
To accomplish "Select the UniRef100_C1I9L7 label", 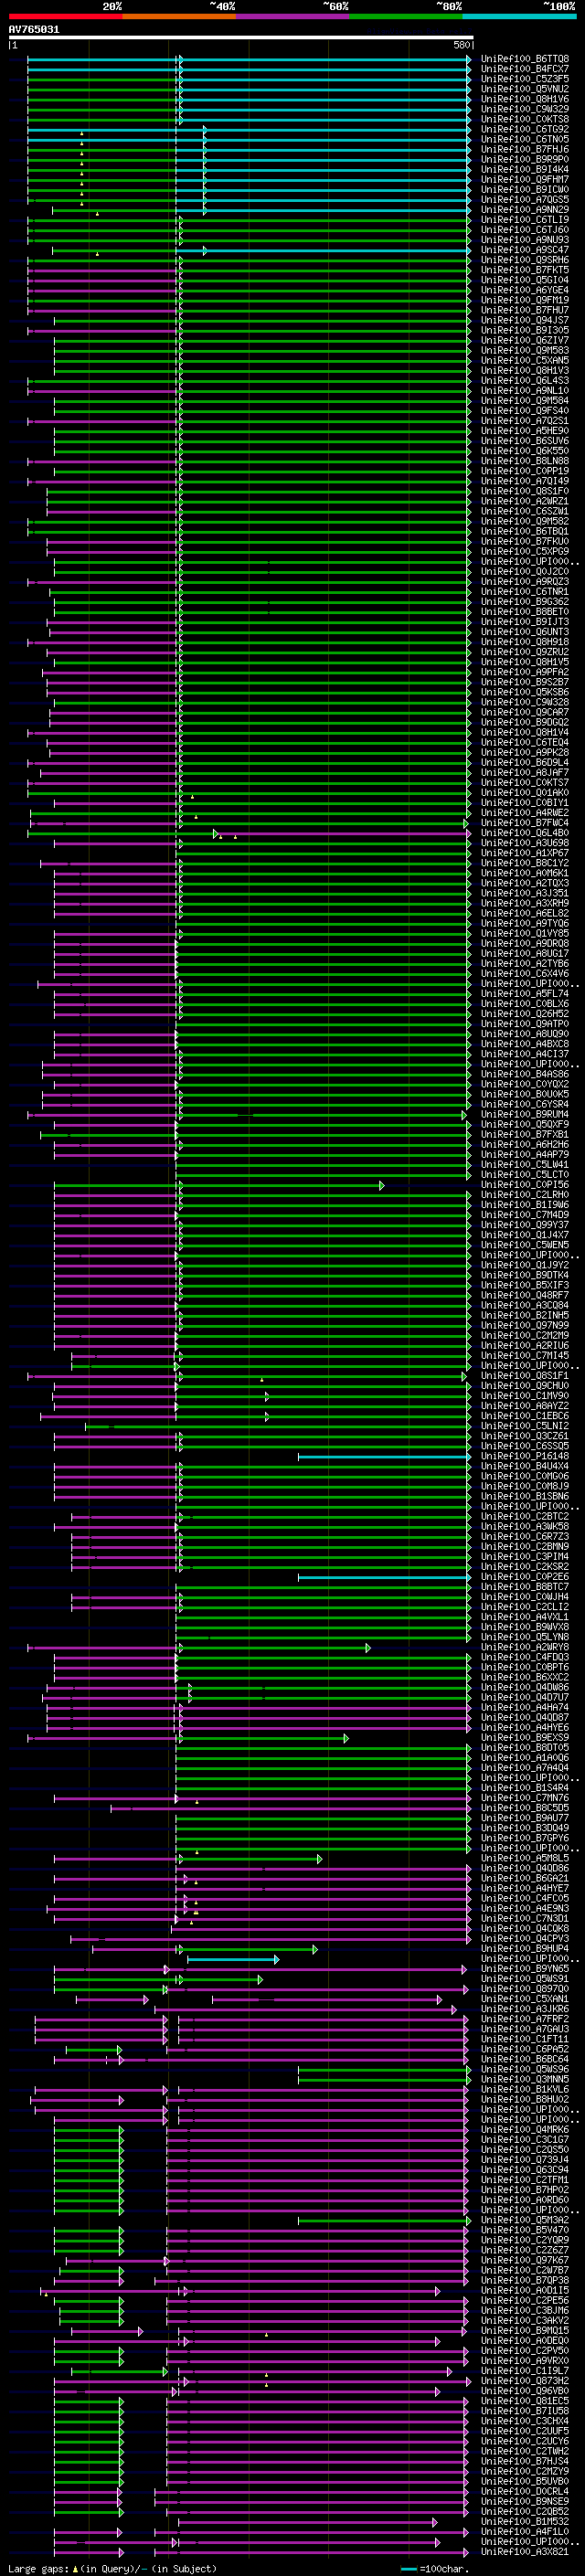I will [525, 2370].
